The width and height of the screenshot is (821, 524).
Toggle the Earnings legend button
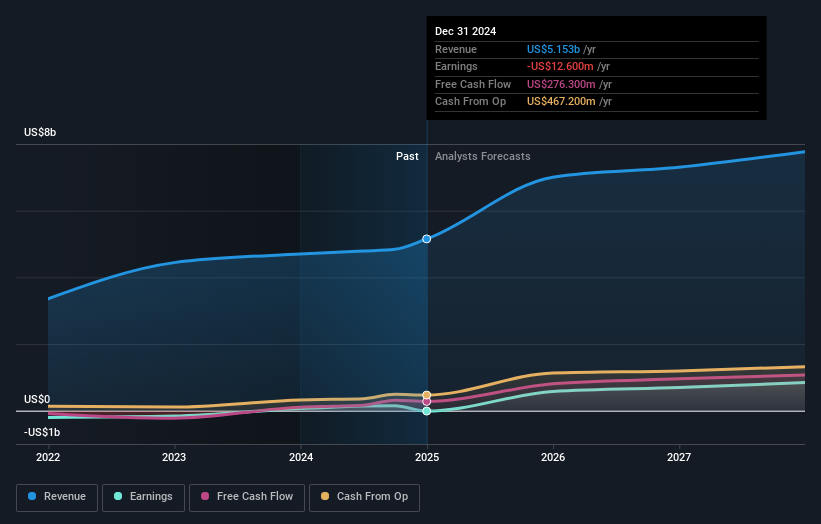143,497
